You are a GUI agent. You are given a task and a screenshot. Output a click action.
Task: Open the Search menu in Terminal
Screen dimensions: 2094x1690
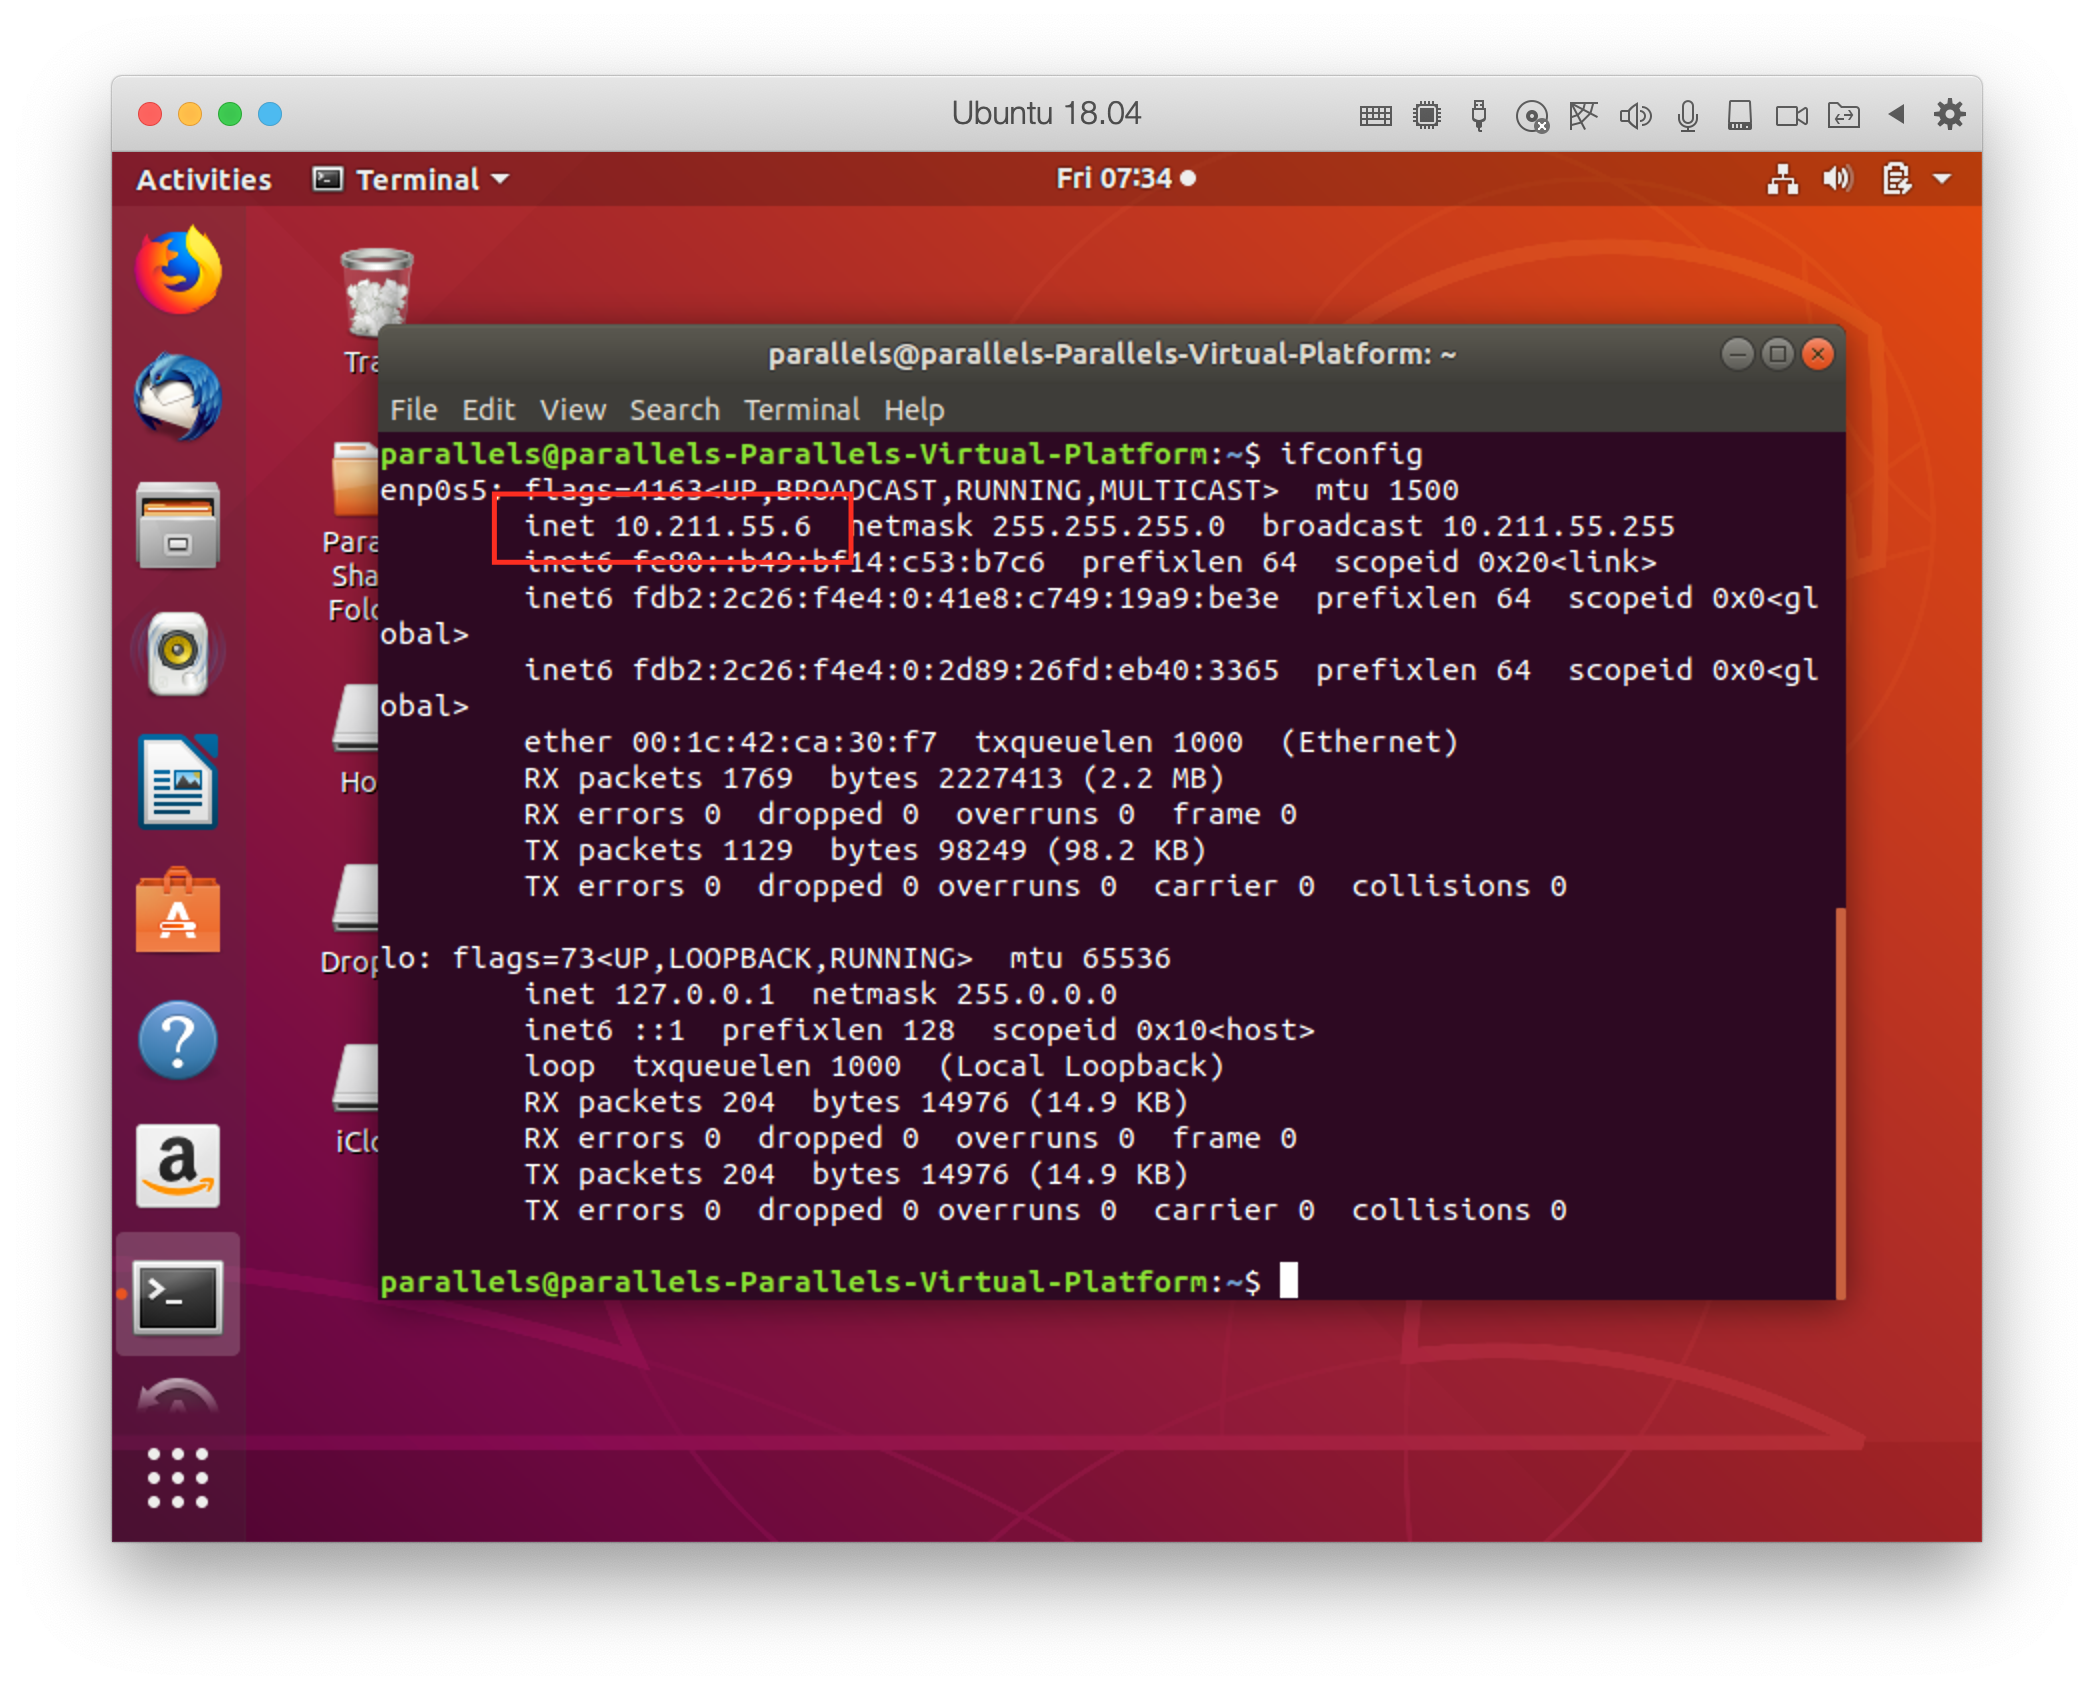(675, 410)
